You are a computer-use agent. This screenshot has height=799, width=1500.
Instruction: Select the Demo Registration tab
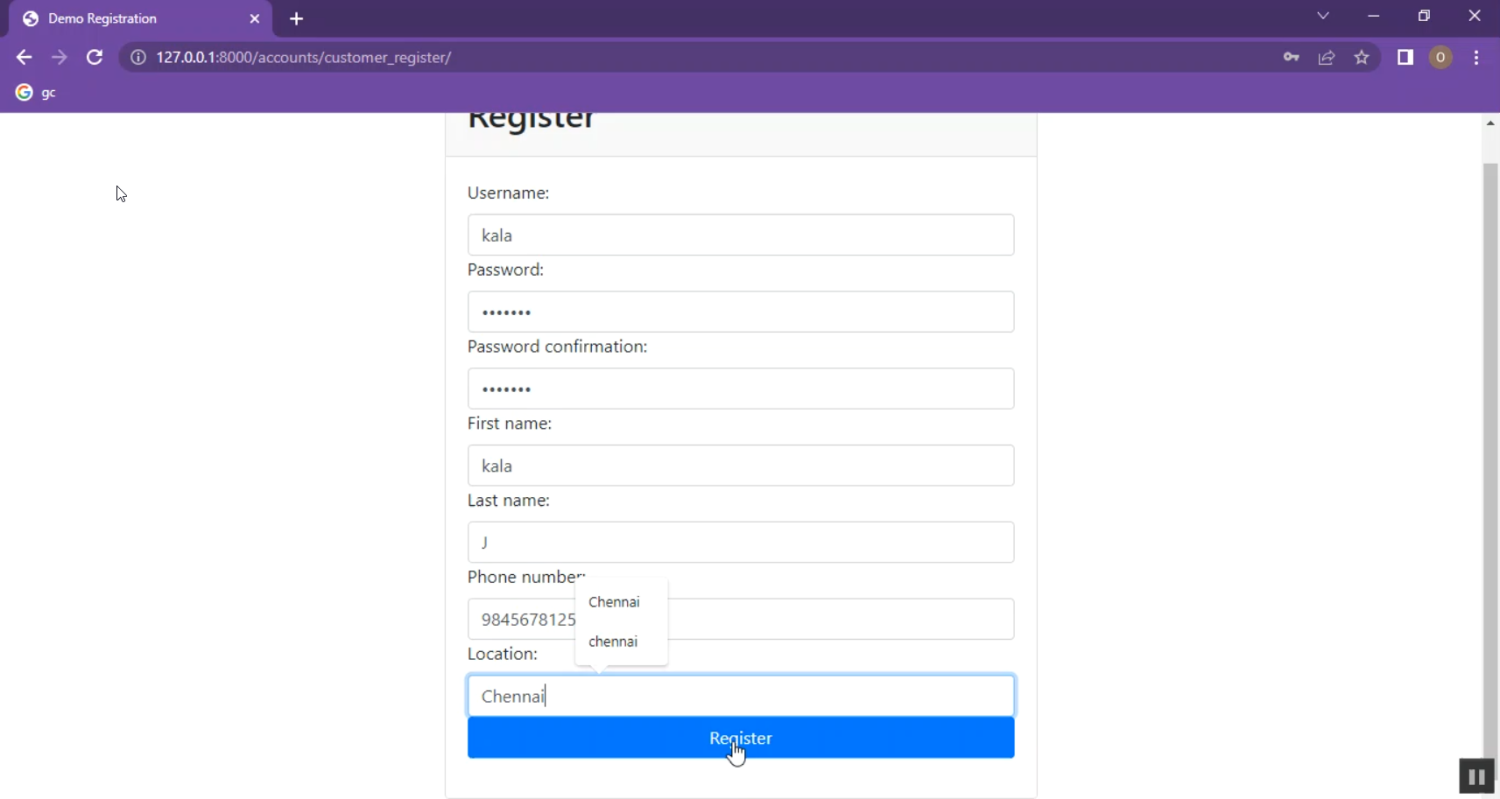point(130,19)
